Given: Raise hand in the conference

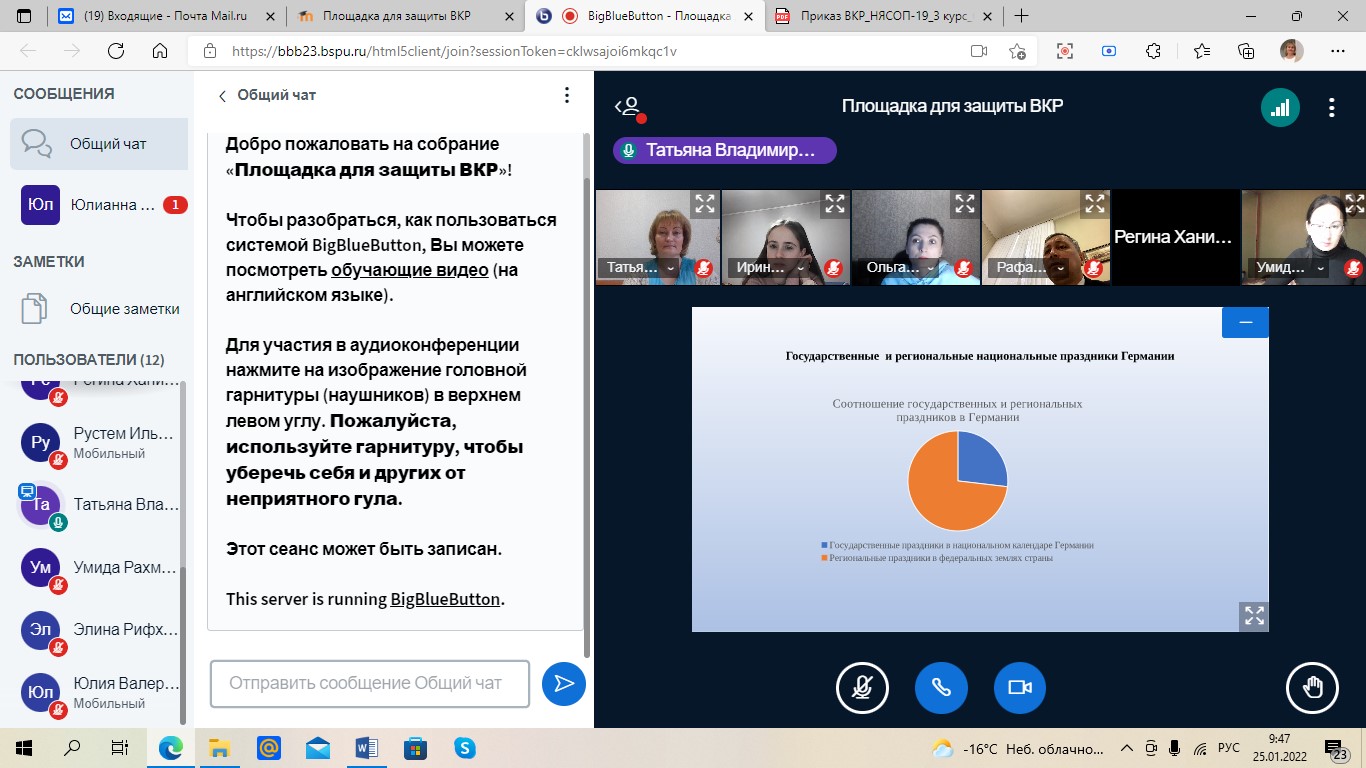Looking at the screenshot, I should point(1311,688).
